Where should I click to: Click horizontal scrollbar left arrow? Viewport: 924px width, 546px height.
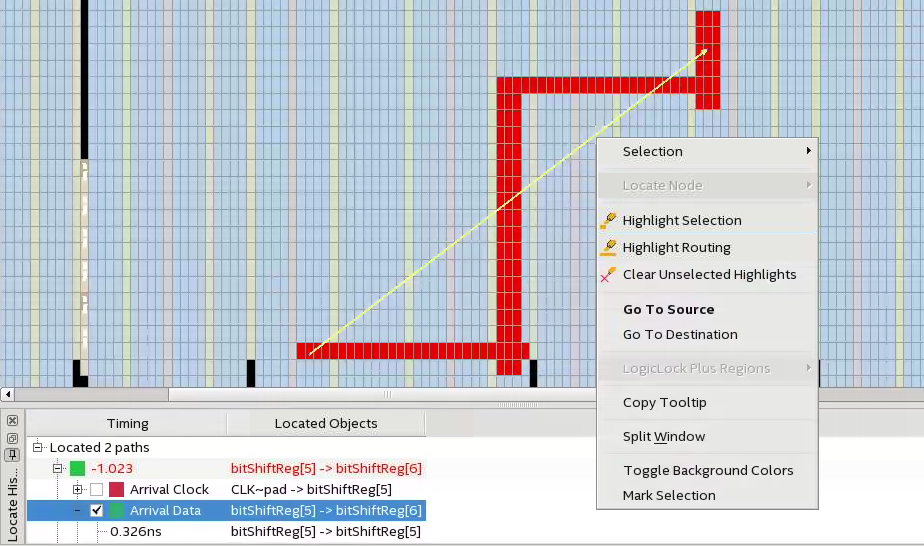(8, 394)
